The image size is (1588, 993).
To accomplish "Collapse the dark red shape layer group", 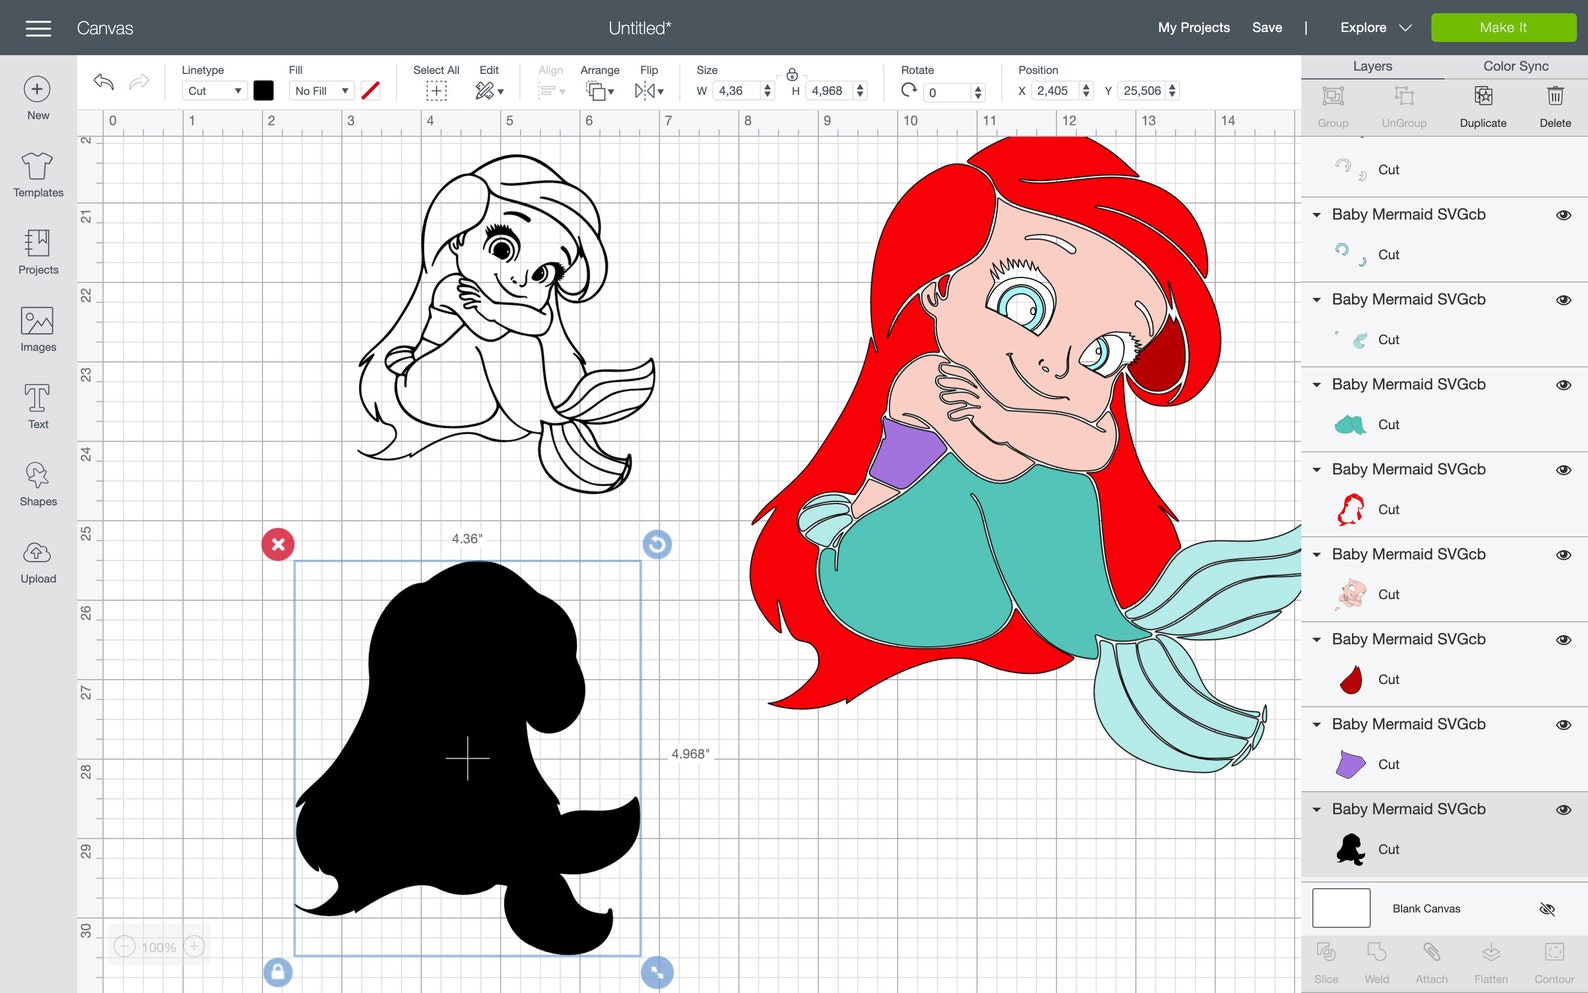I will click(1317, 640).
